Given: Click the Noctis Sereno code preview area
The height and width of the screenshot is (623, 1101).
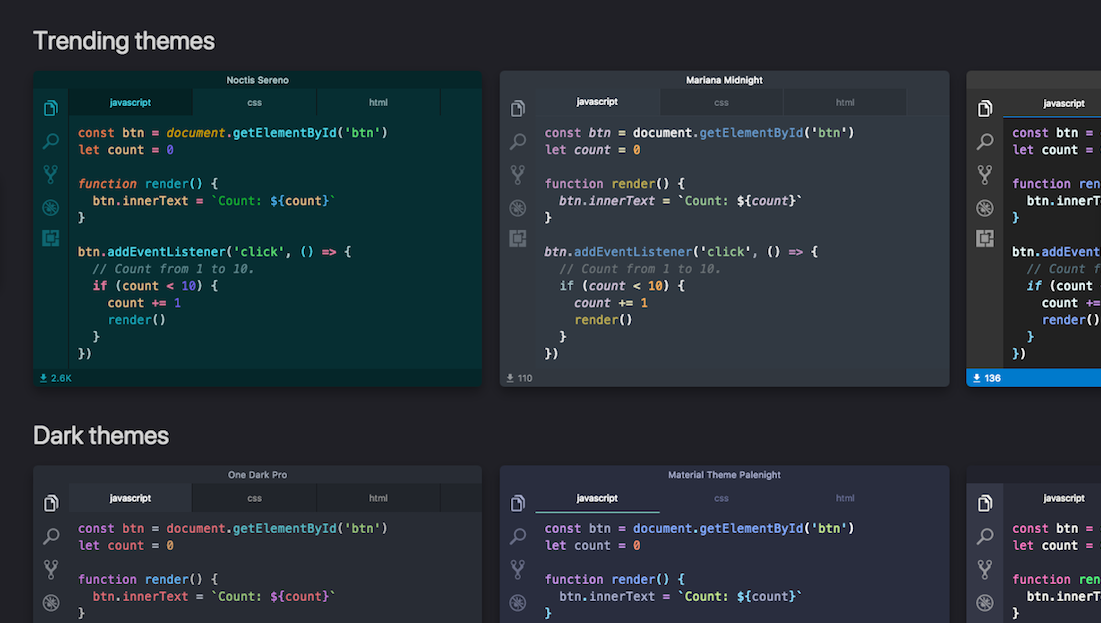Looking at the screenshot, I should click(x=275, y=242).
